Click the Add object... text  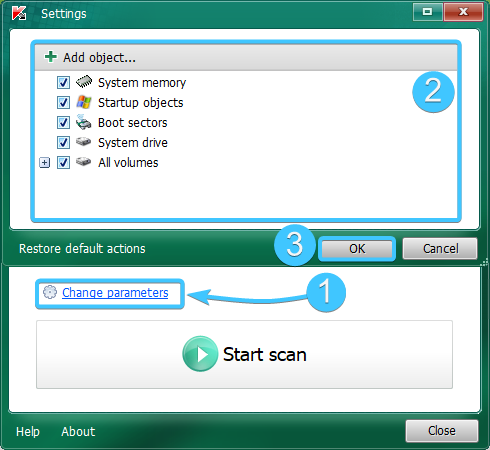coord(99,58)
